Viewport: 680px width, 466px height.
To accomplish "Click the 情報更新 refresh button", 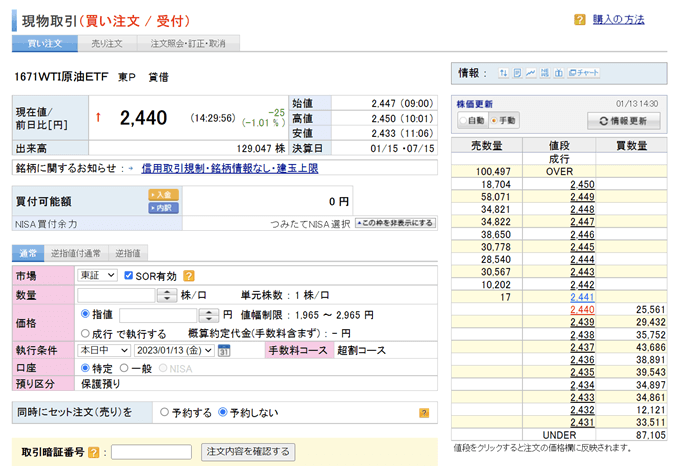I will pyautogui.click(x=623, y=120).
